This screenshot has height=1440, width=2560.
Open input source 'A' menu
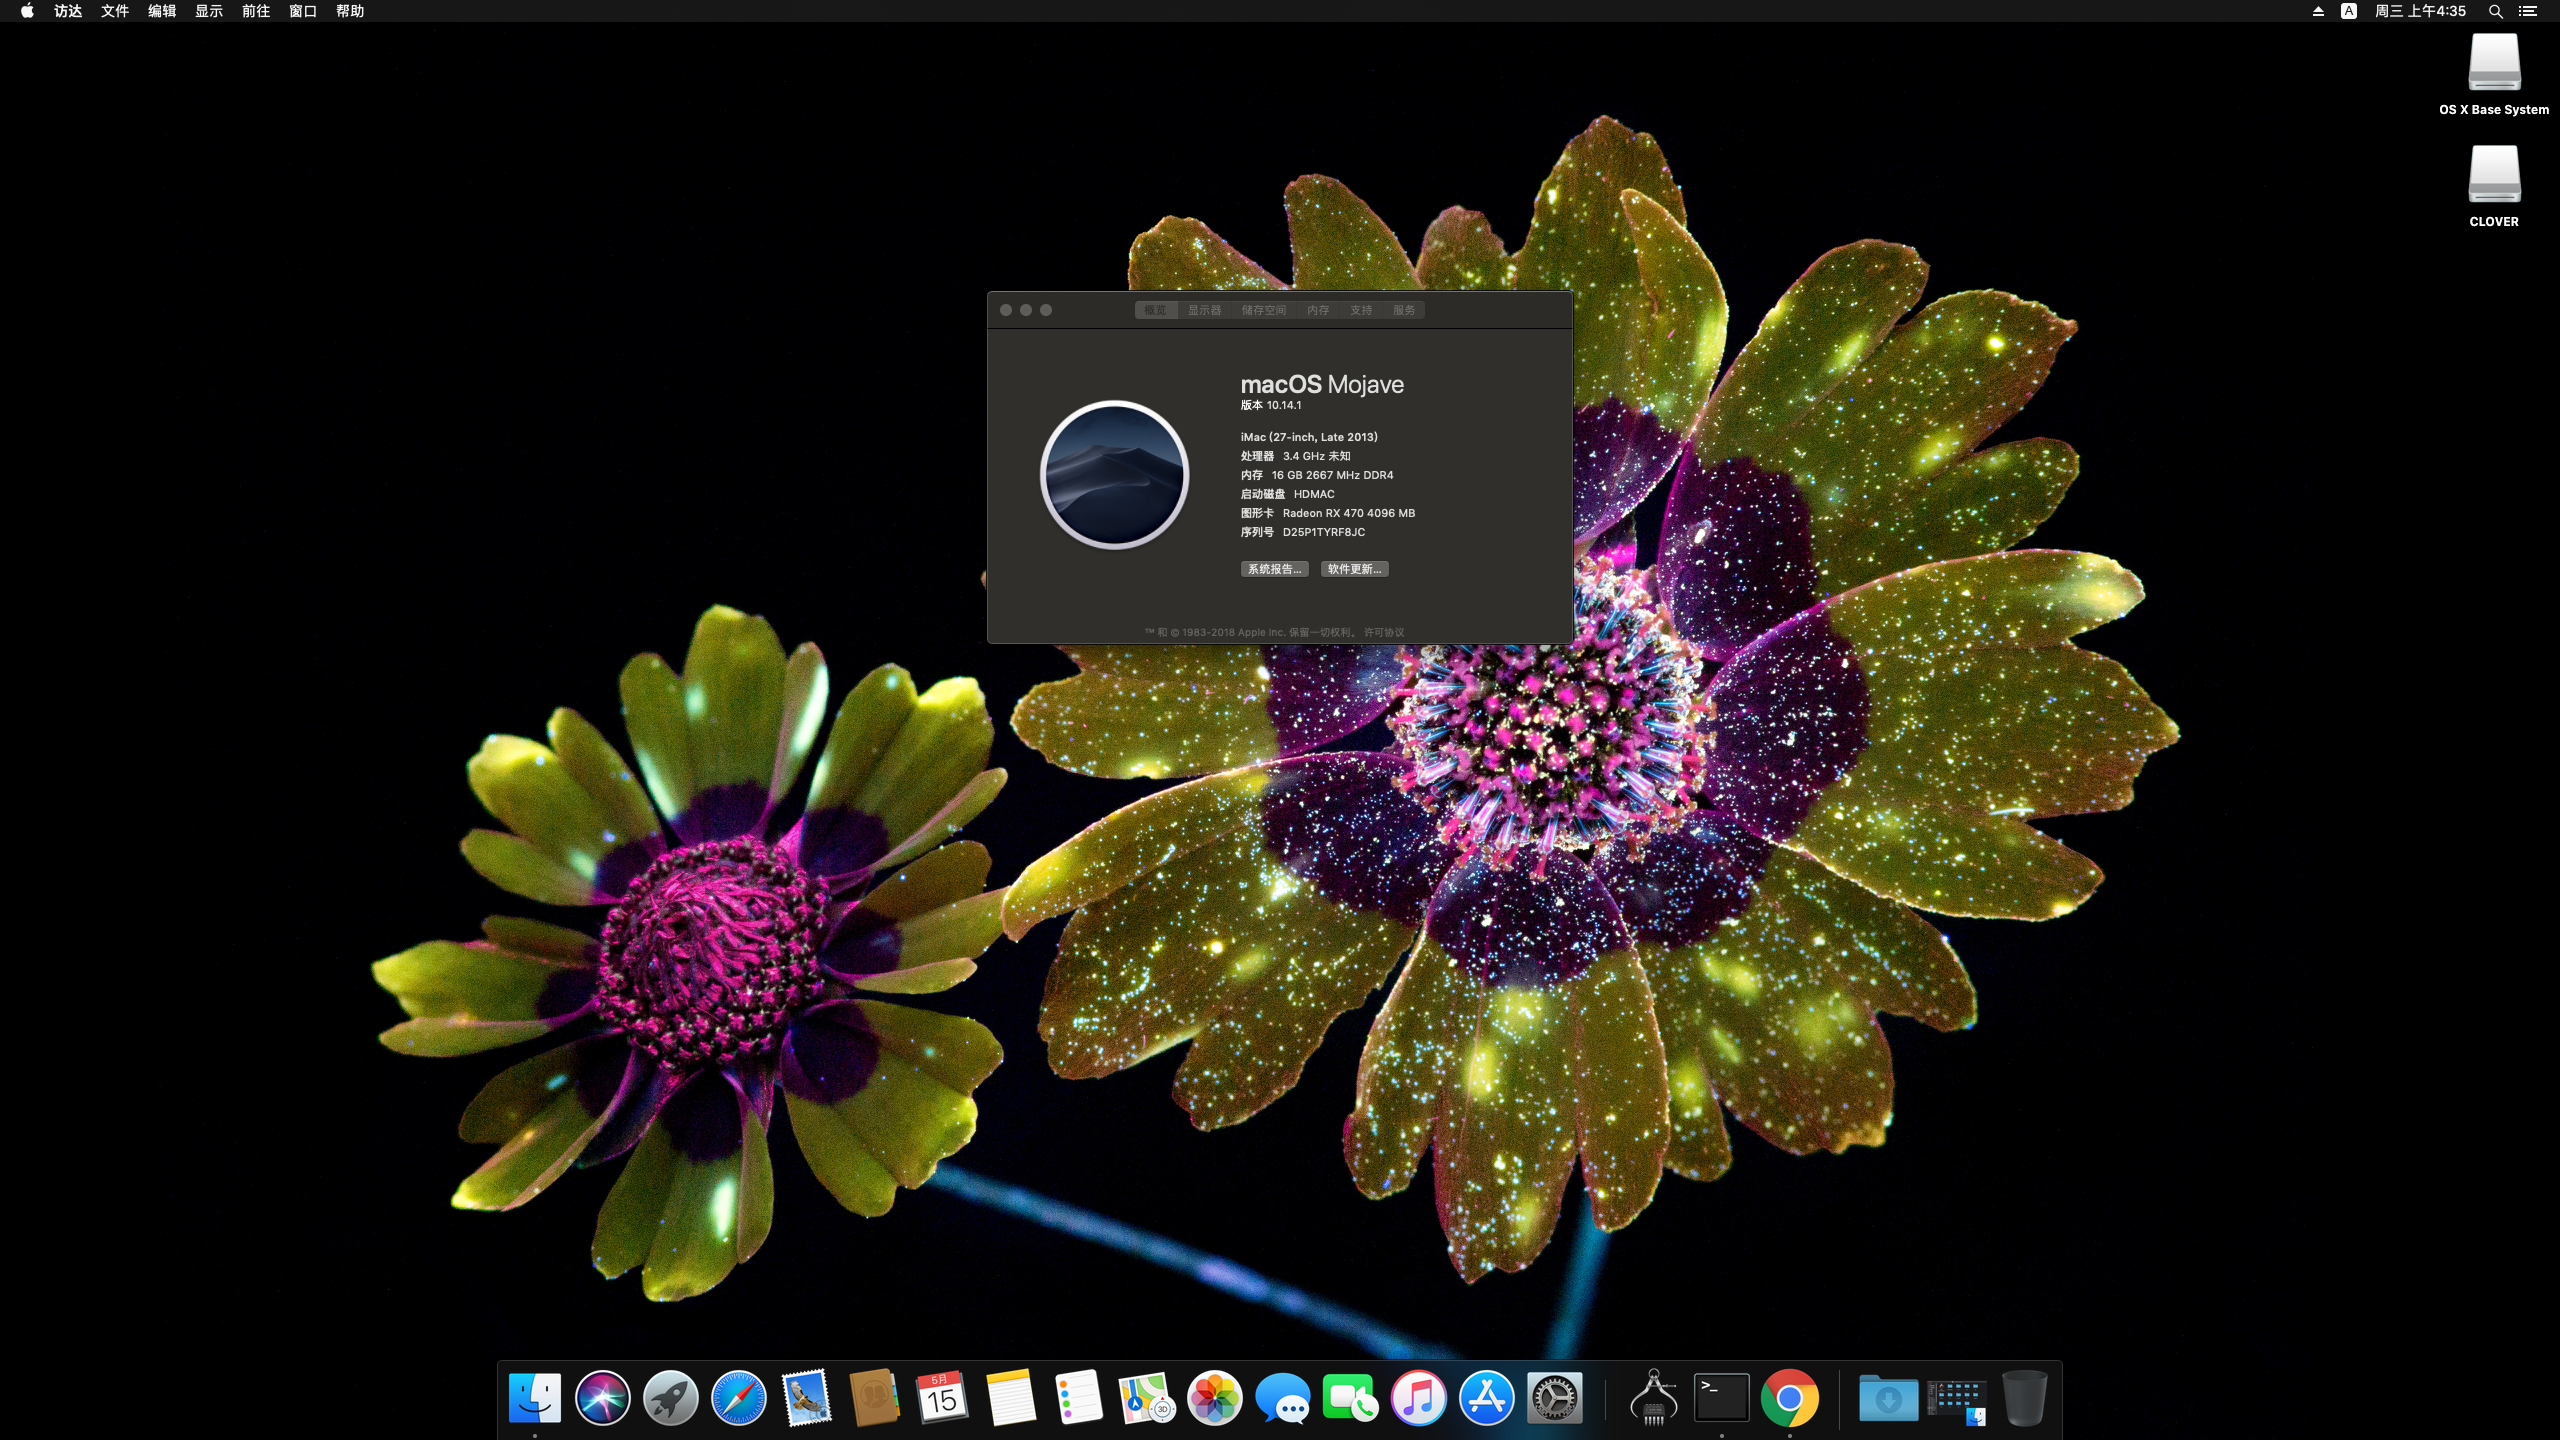click(2349, 11)
